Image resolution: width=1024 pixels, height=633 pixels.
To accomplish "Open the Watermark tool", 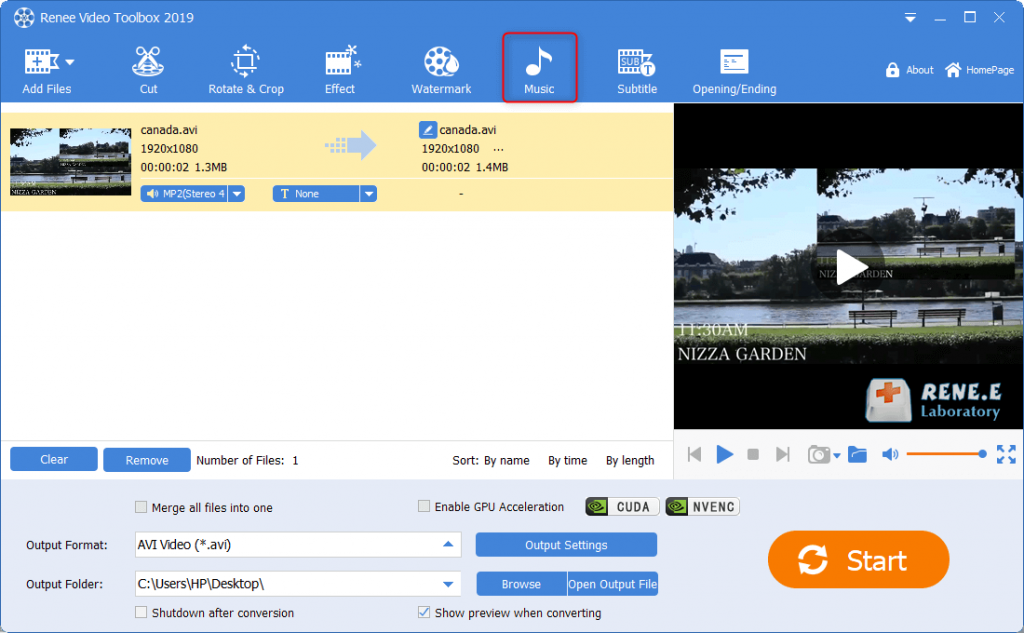I will (x=441, y=70).
